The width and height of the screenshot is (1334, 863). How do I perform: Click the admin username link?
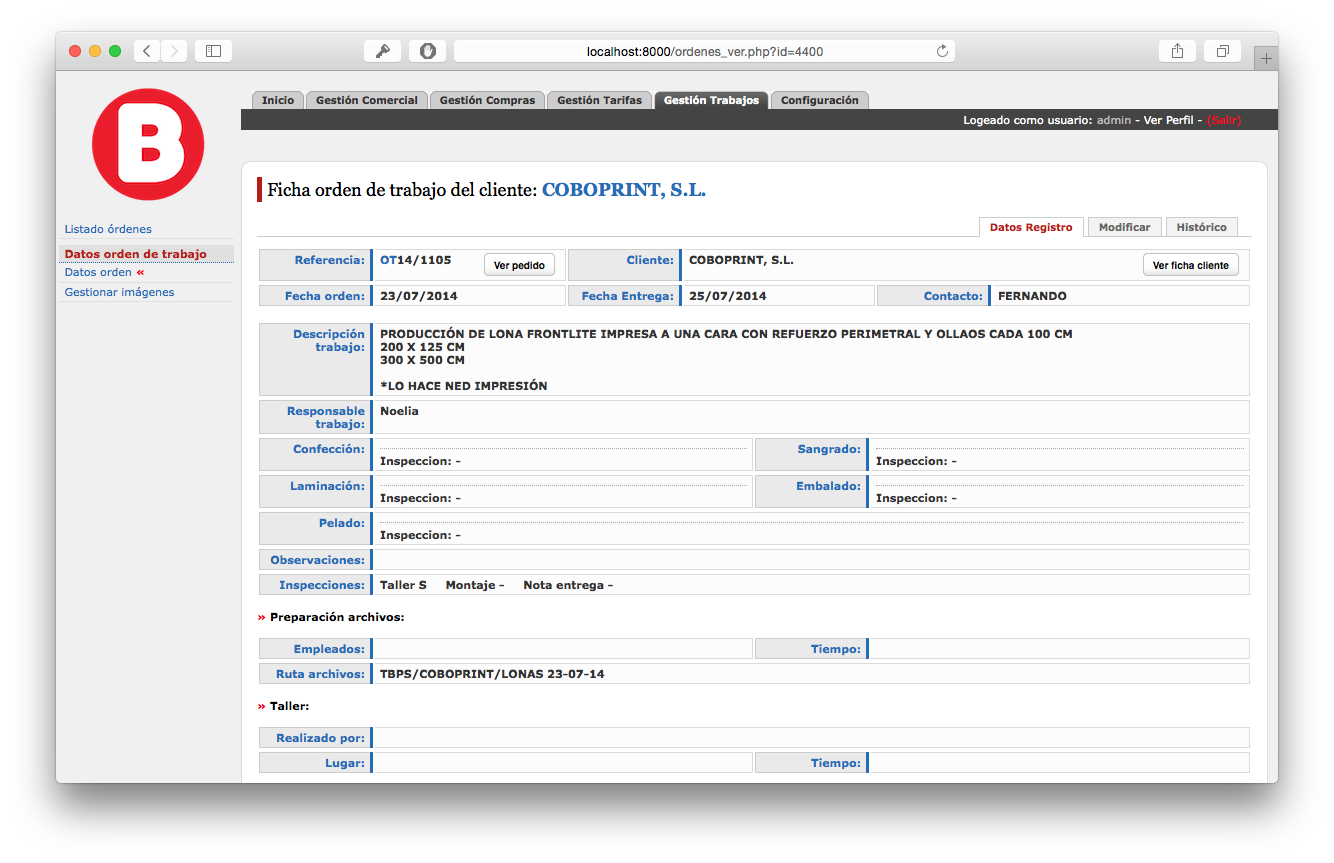(1114, 120)
